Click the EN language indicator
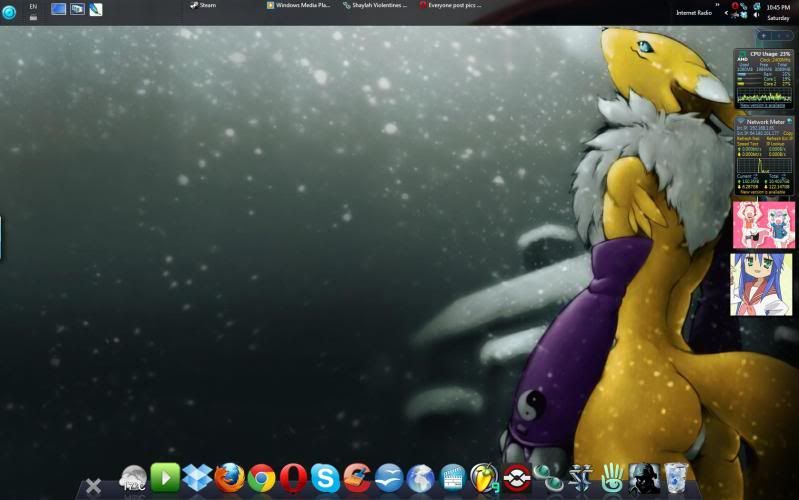Screen dimensions: 799x500 coord(33,7)
